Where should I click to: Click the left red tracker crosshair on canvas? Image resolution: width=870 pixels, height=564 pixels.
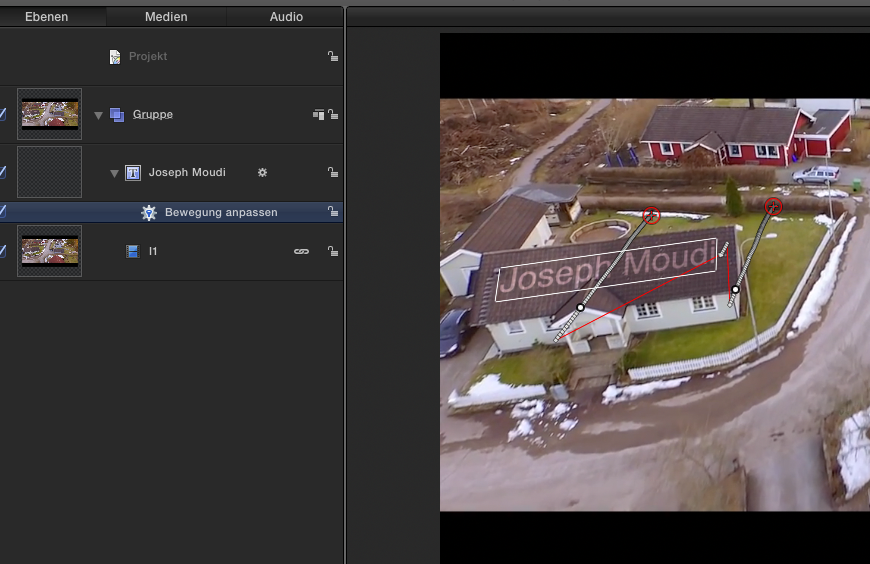click(x=651, y=215)
